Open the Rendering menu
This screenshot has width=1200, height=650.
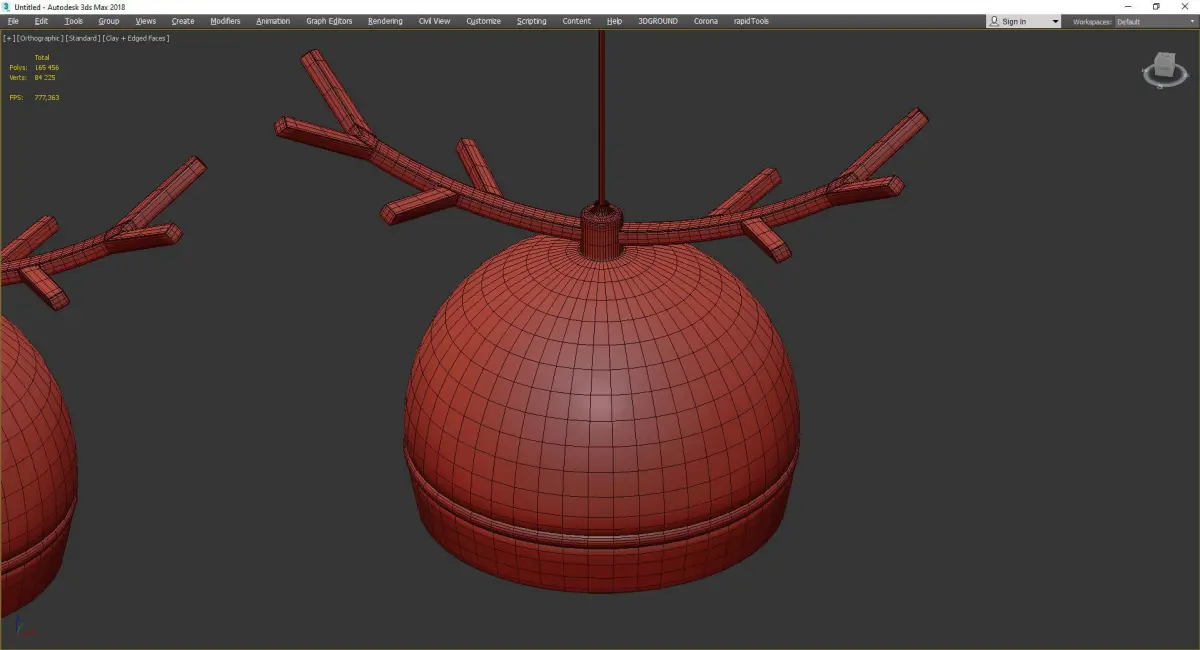coord(385,21)
